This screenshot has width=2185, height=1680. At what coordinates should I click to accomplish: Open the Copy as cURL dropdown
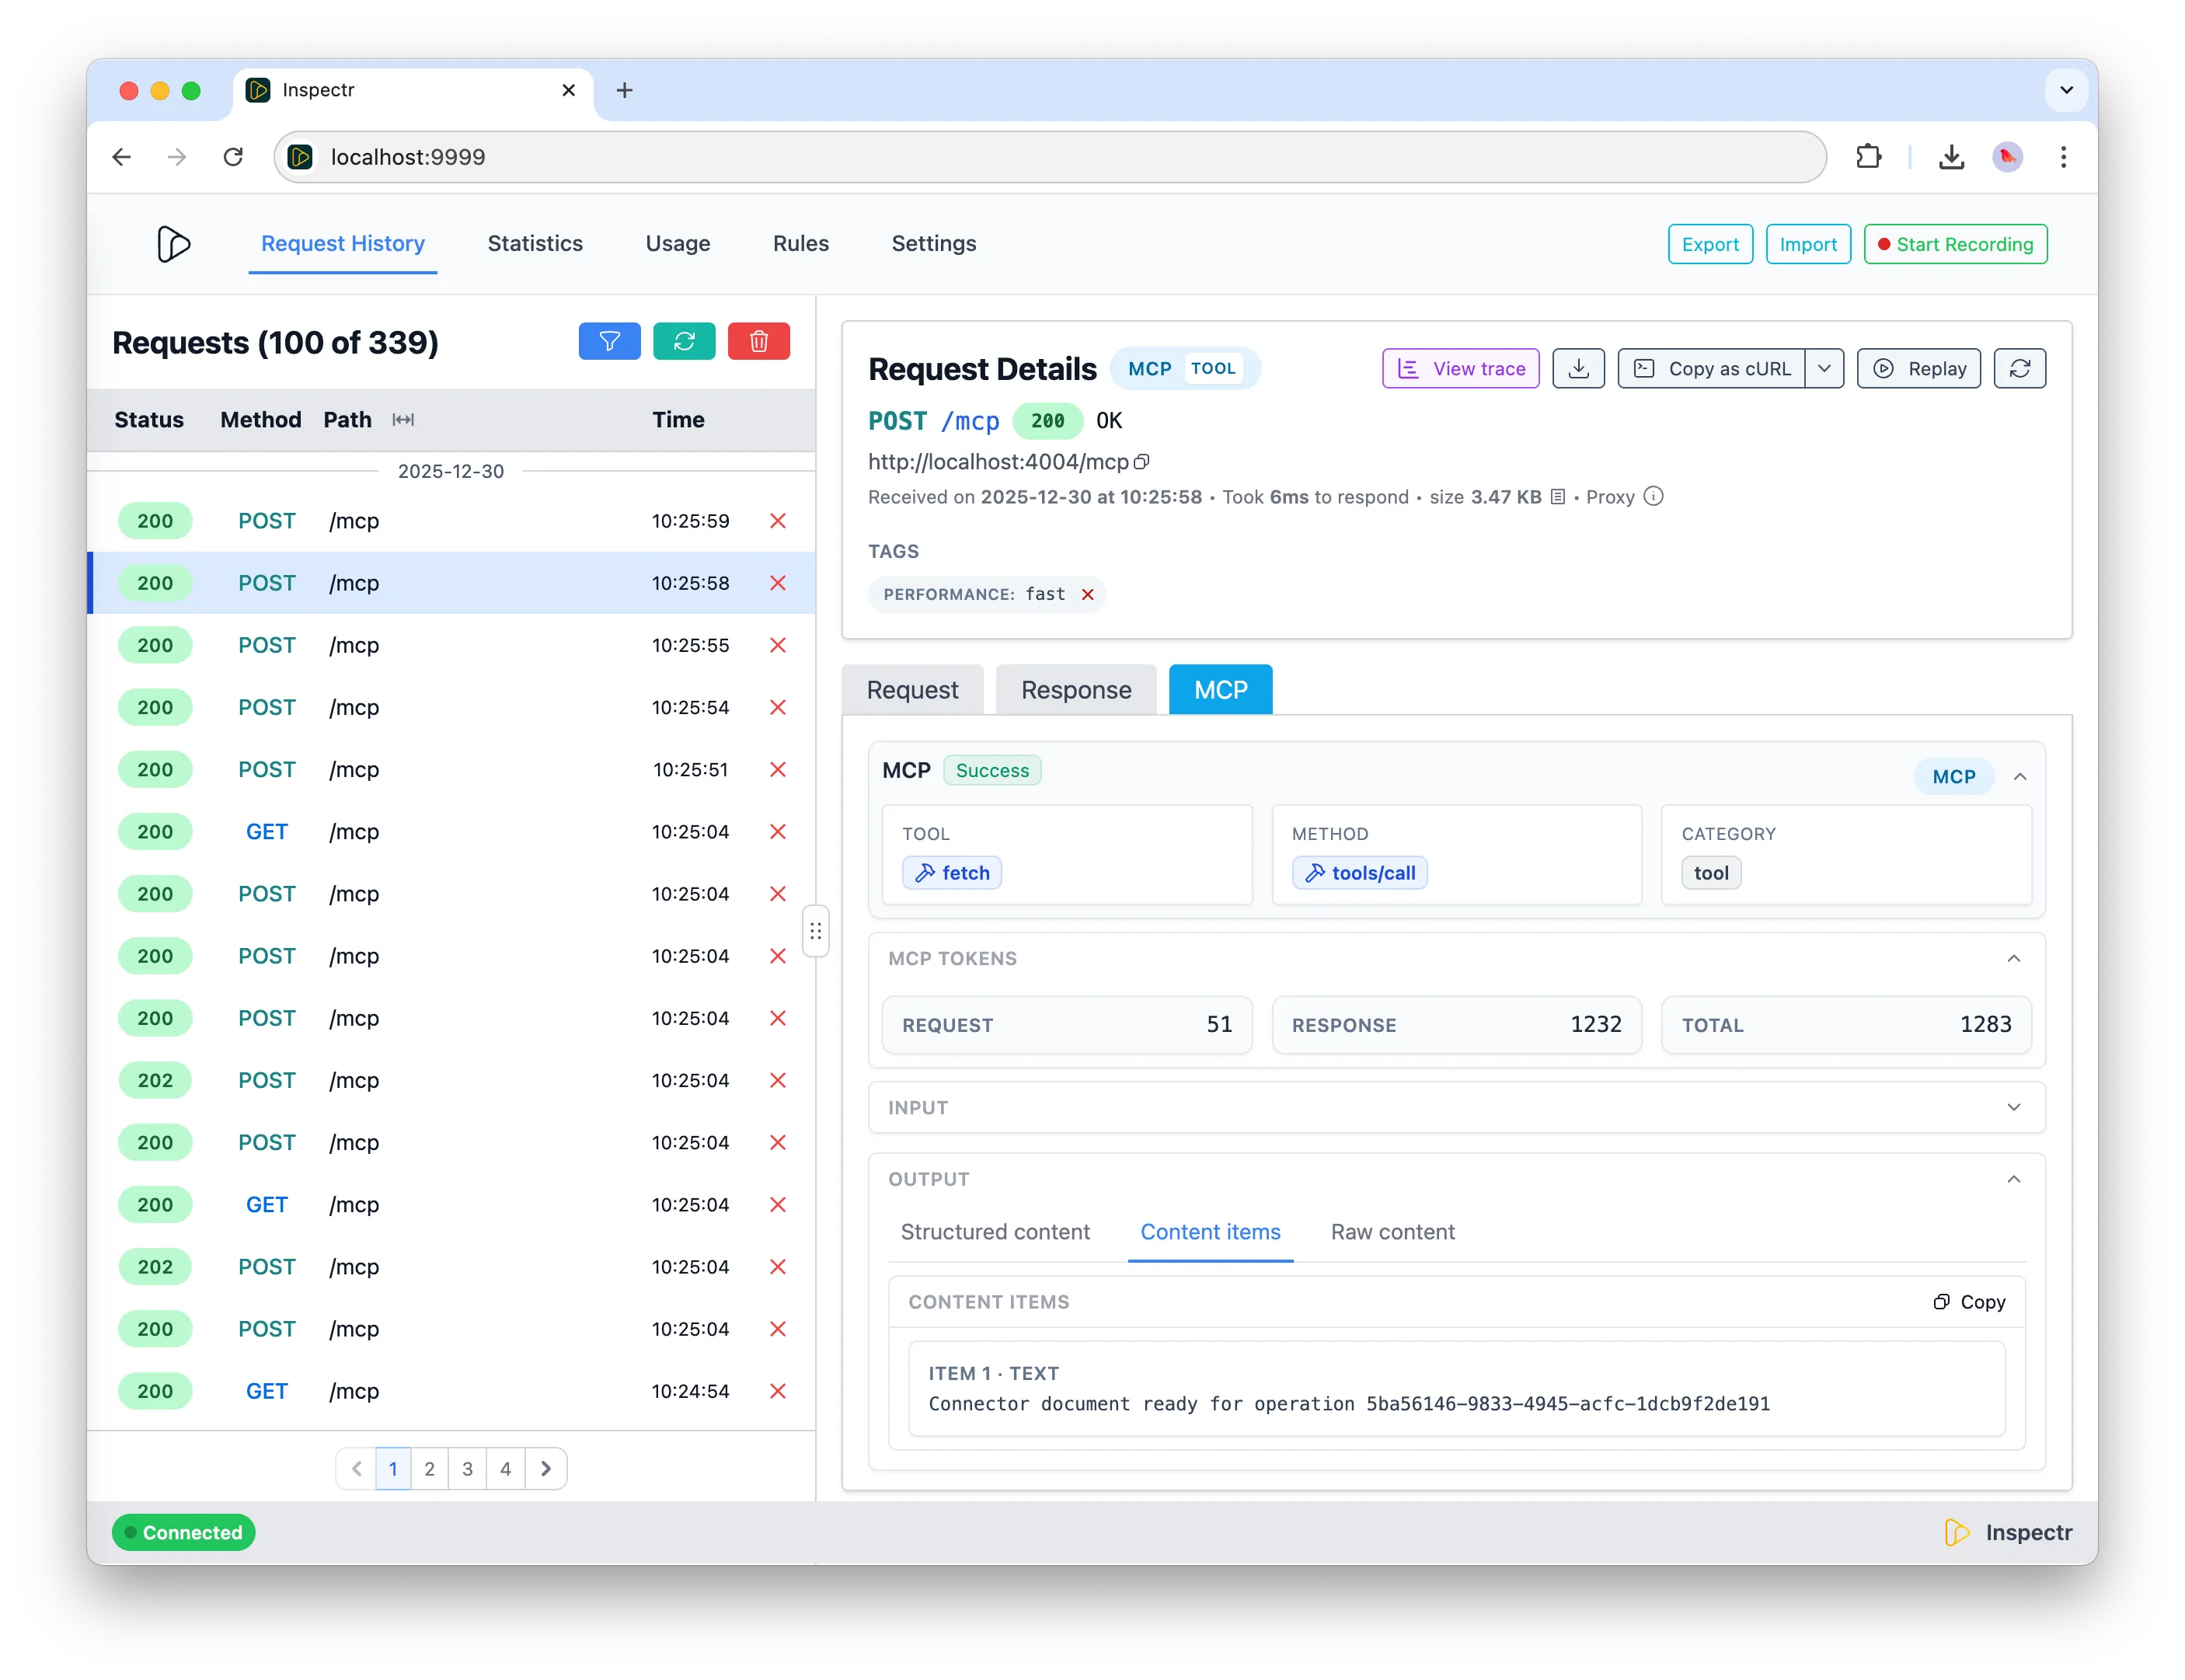click(x=1825, y=368)
